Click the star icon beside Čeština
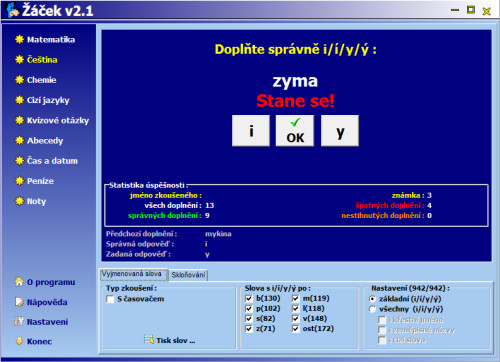Viewport: 500px width, 362px height. (x=19, y=60)
